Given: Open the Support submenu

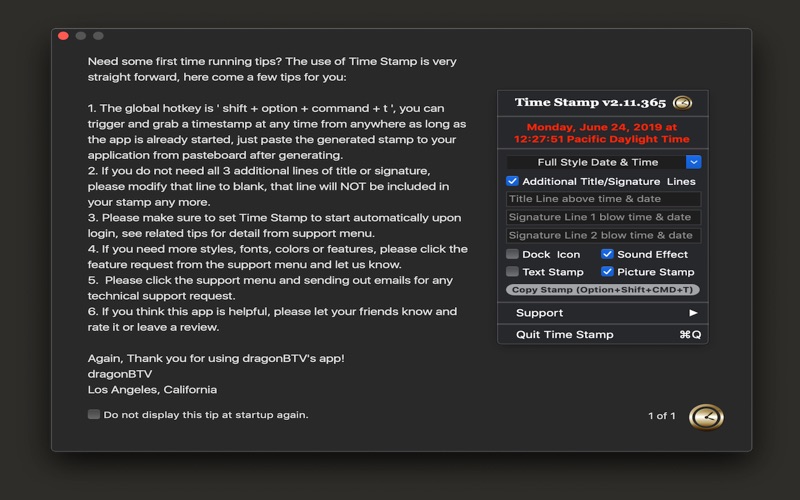Looking at the screenshot, I should (603, 313).
